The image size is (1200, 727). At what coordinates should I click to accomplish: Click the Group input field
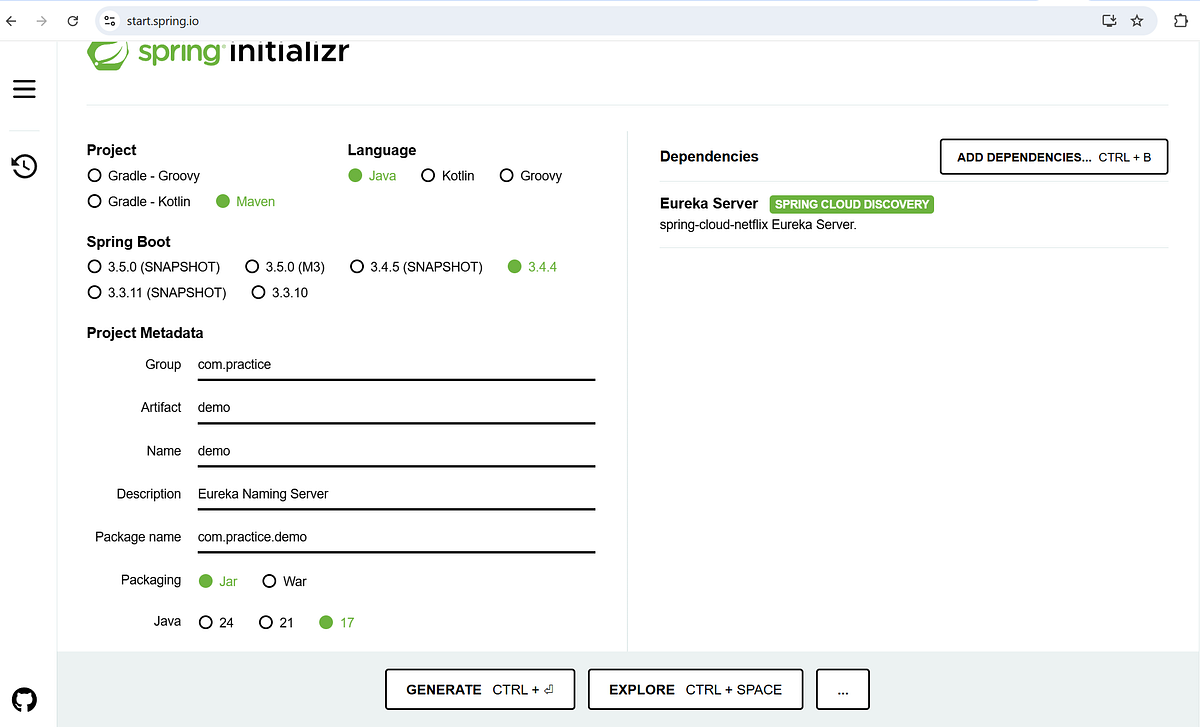396,365
